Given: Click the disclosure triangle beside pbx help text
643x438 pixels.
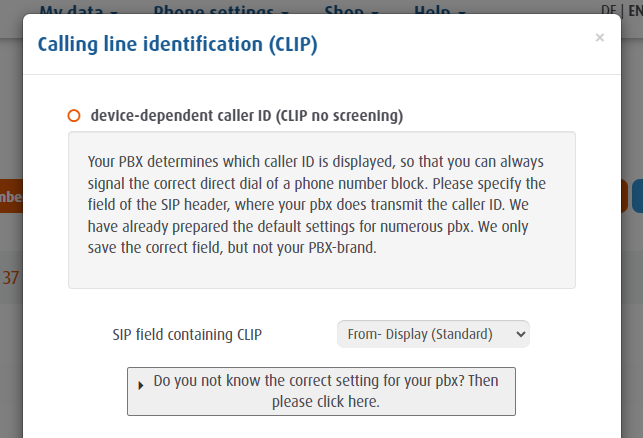Looking at the screenshot, I should point(141,386).
